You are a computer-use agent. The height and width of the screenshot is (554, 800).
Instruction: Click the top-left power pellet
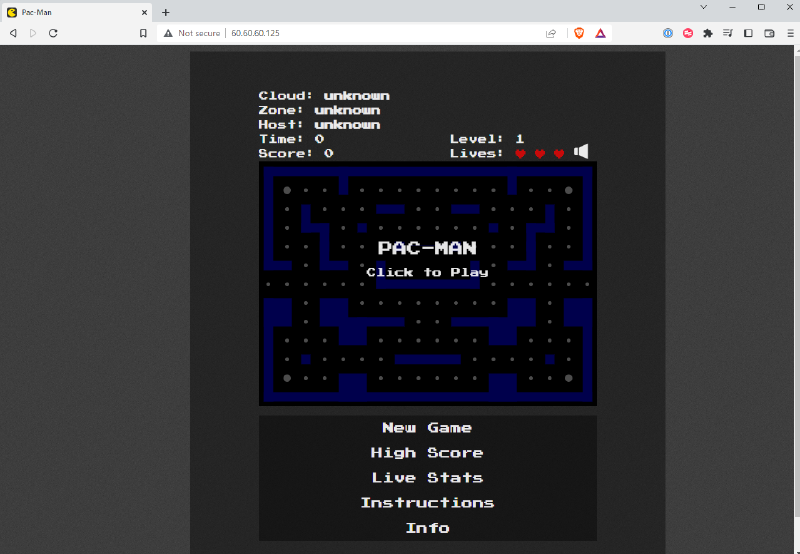(287, 190)
